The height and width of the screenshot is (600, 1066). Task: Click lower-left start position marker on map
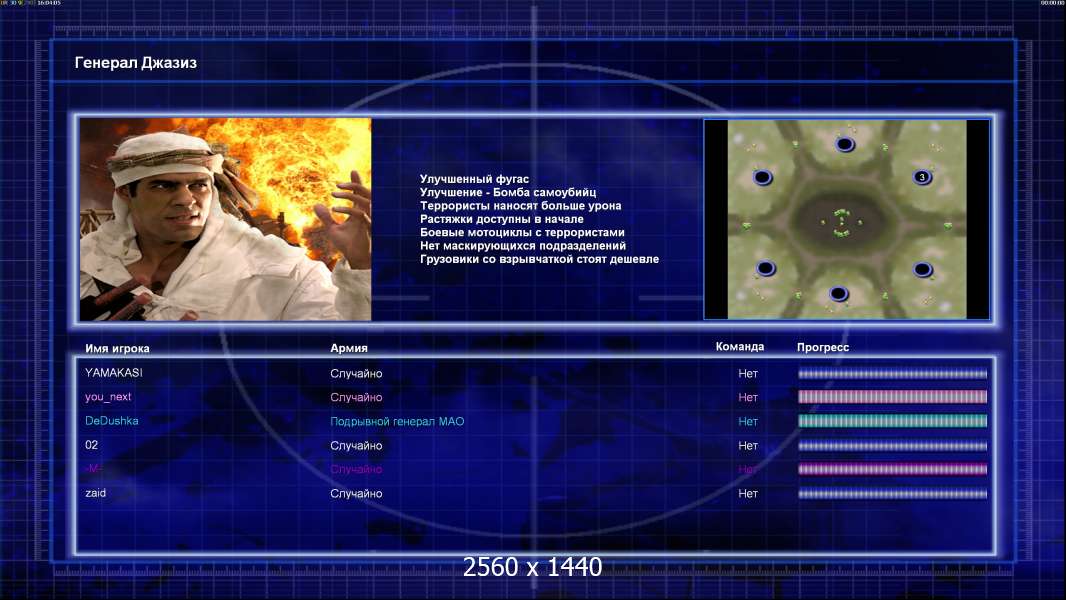click(766, 268)
